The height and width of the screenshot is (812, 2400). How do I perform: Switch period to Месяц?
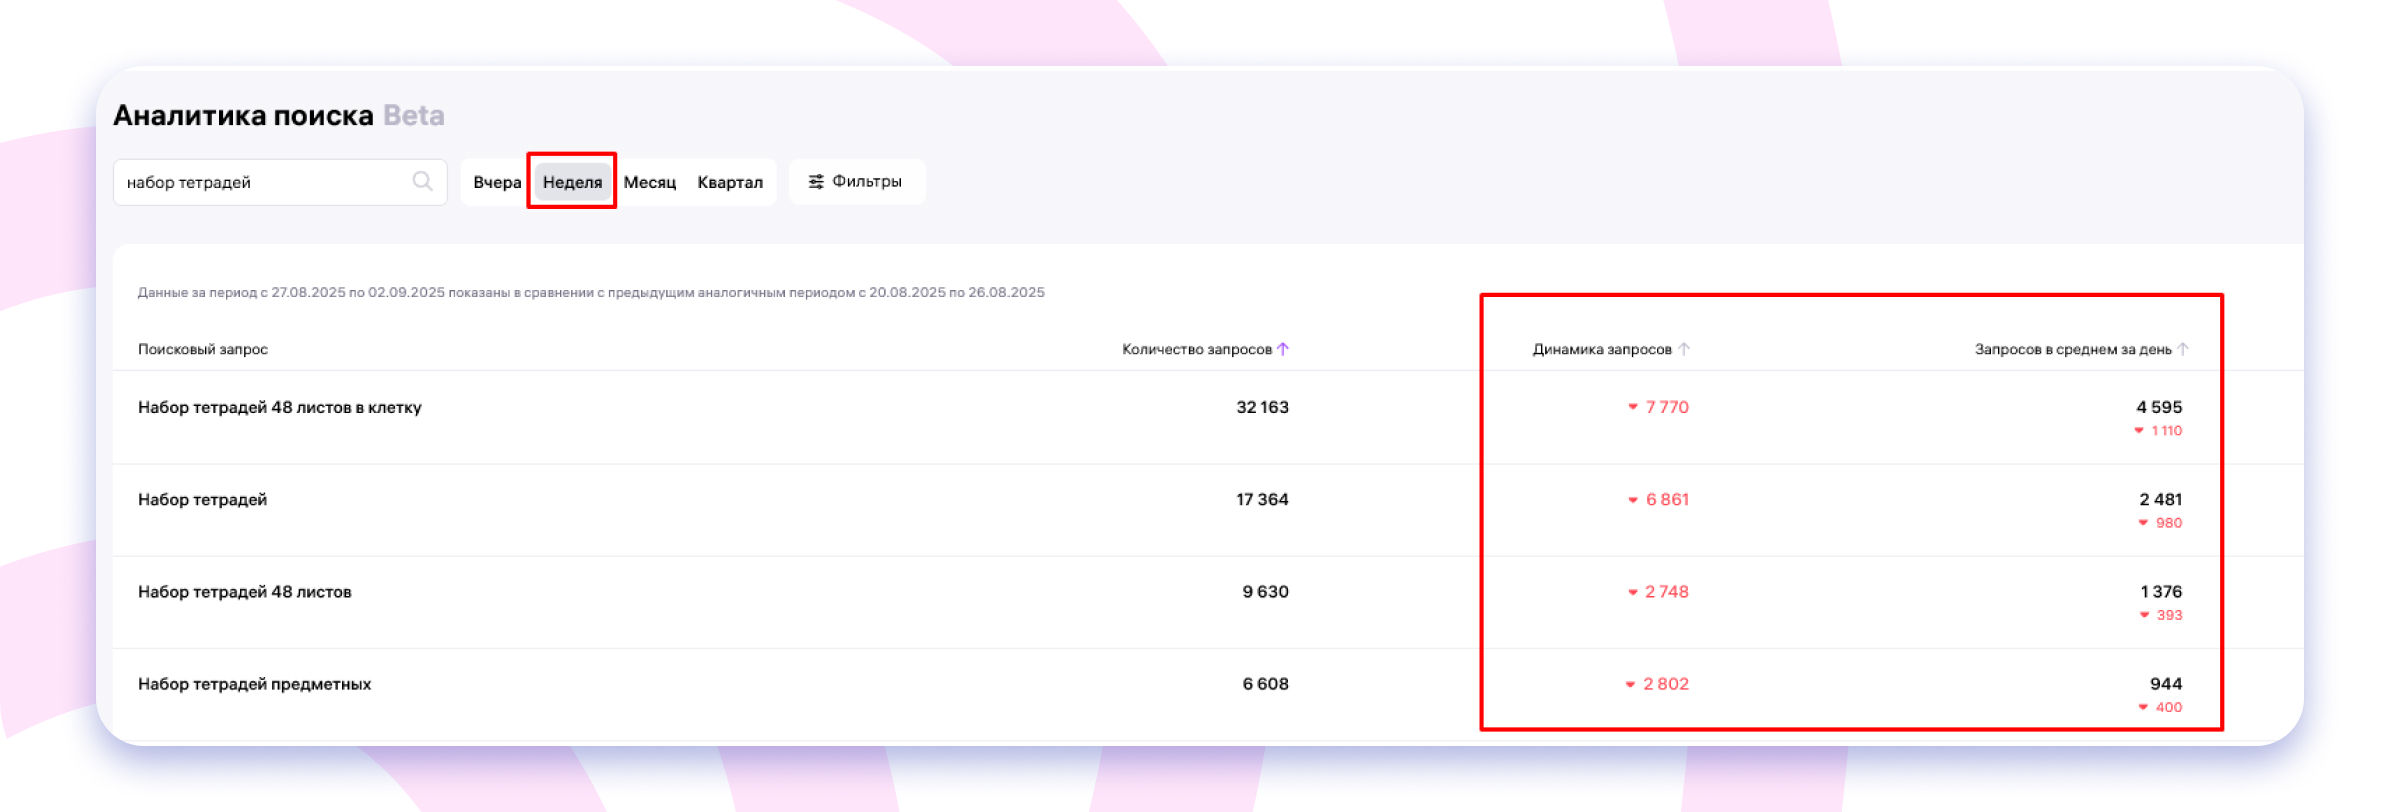(650, 182)
